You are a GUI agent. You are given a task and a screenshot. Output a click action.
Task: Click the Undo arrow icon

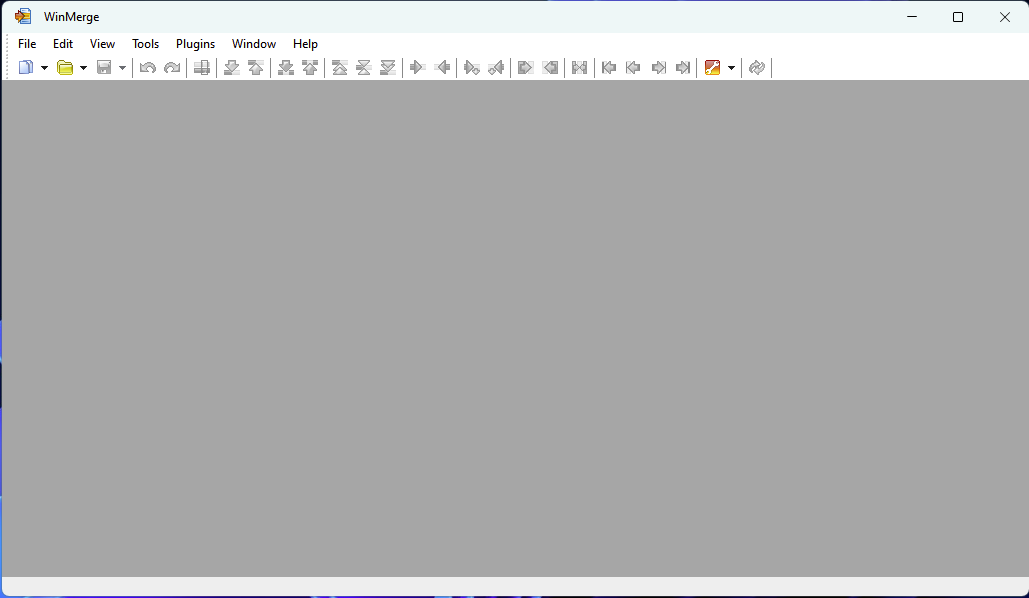148,68
